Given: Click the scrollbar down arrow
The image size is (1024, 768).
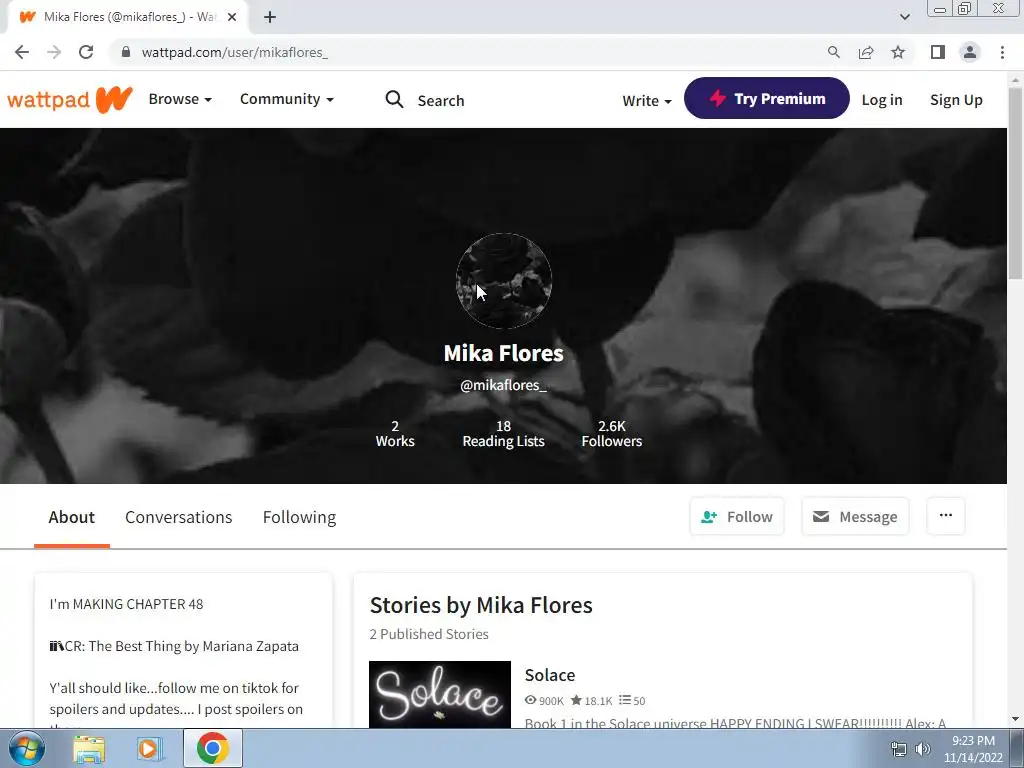Looking at the screenshot, I should pyautogui.click(x=1015, y=719).
